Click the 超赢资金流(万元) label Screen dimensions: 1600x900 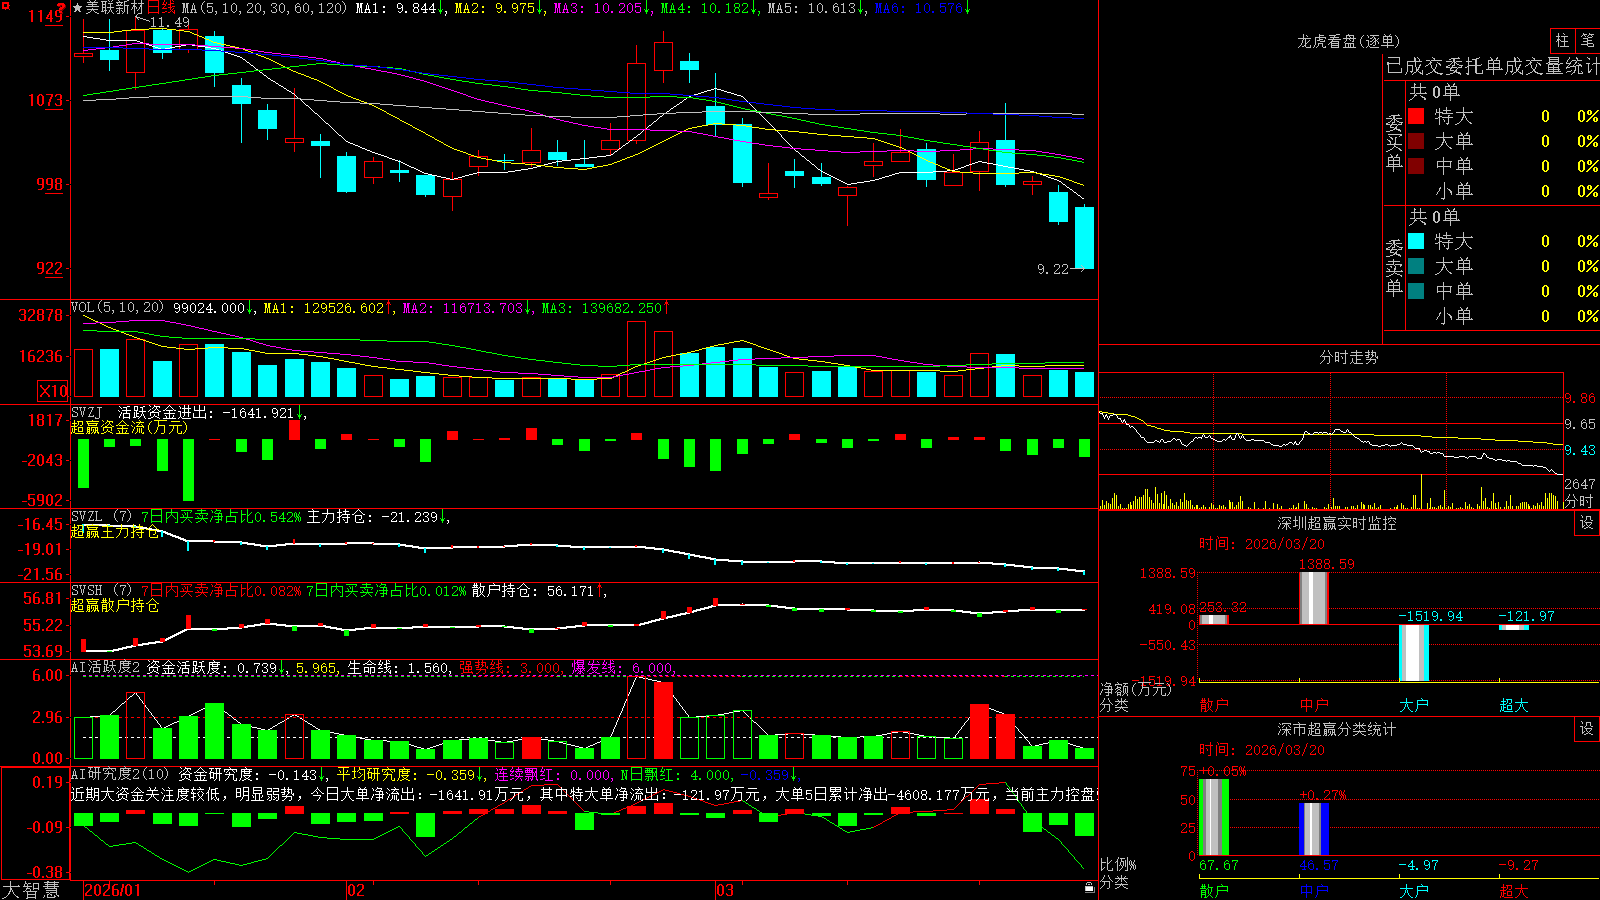[x=129, y=428]
